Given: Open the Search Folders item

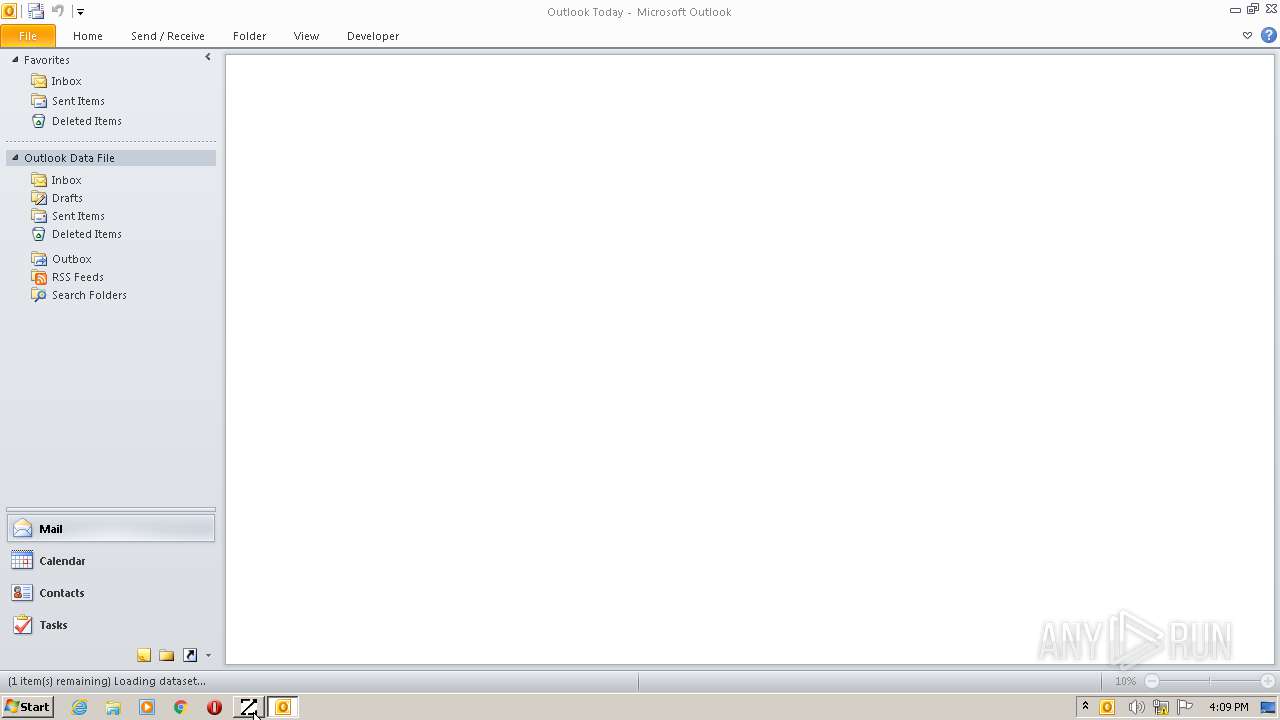Looking at the screenshot, I should pos(89,295).
